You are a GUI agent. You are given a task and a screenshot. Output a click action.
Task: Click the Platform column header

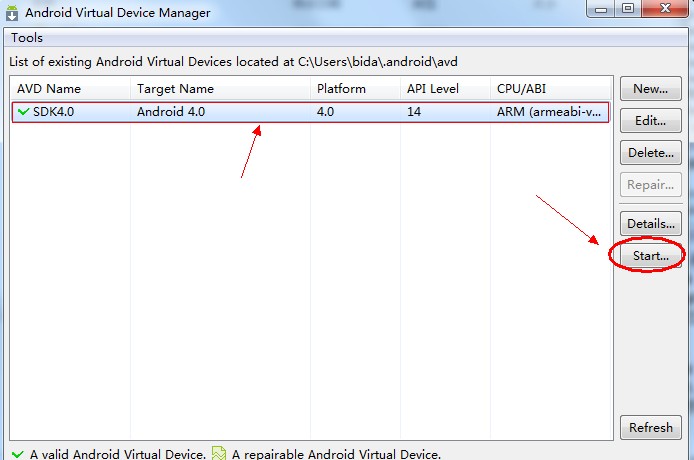pos(355,89)
